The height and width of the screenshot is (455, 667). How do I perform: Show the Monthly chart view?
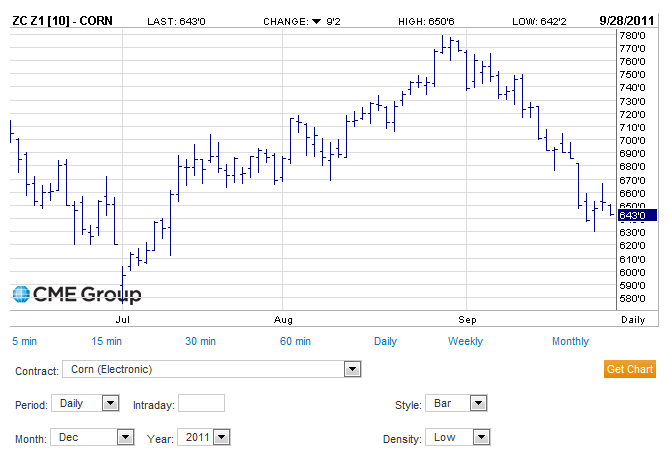pyautogui.click(x=570, y=341)
